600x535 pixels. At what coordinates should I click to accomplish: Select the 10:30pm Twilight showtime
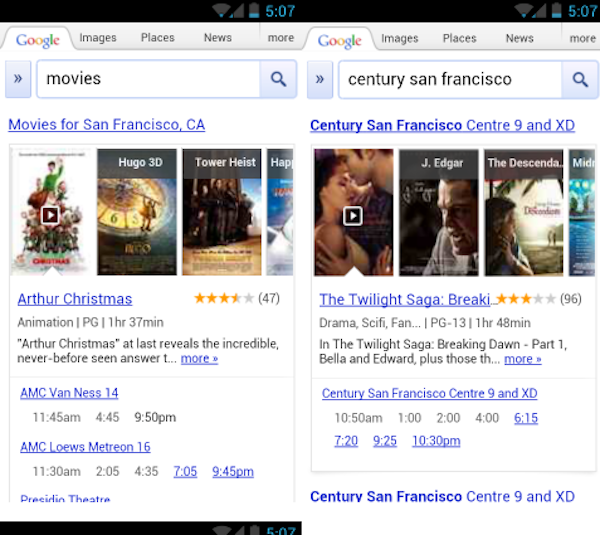[436, 441]
